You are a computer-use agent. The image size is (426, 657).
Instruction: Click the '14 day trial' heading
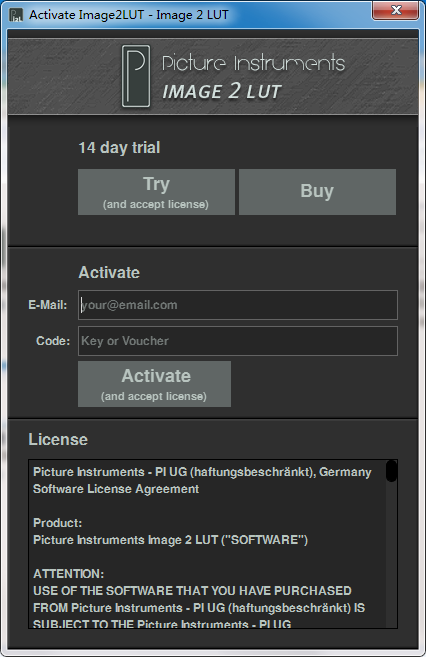(x=119, y=147)
